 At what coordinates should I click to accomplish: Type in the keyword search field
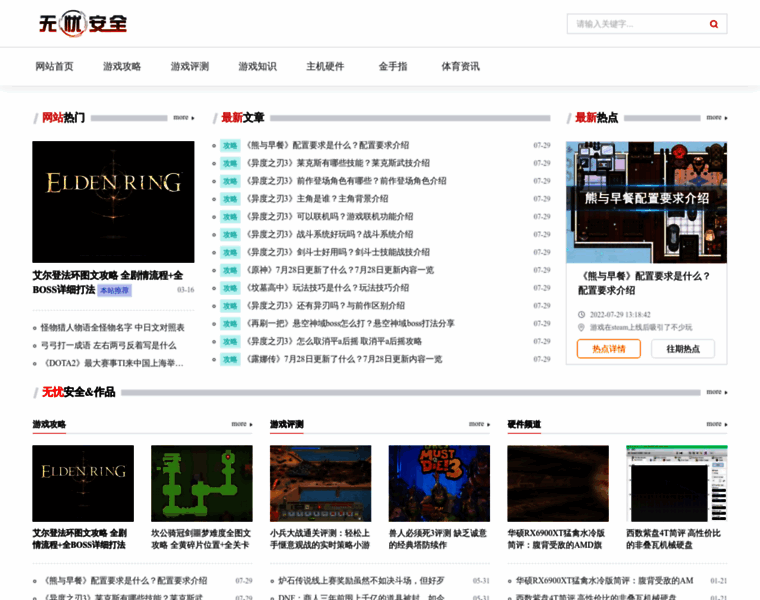pos(636,24)
